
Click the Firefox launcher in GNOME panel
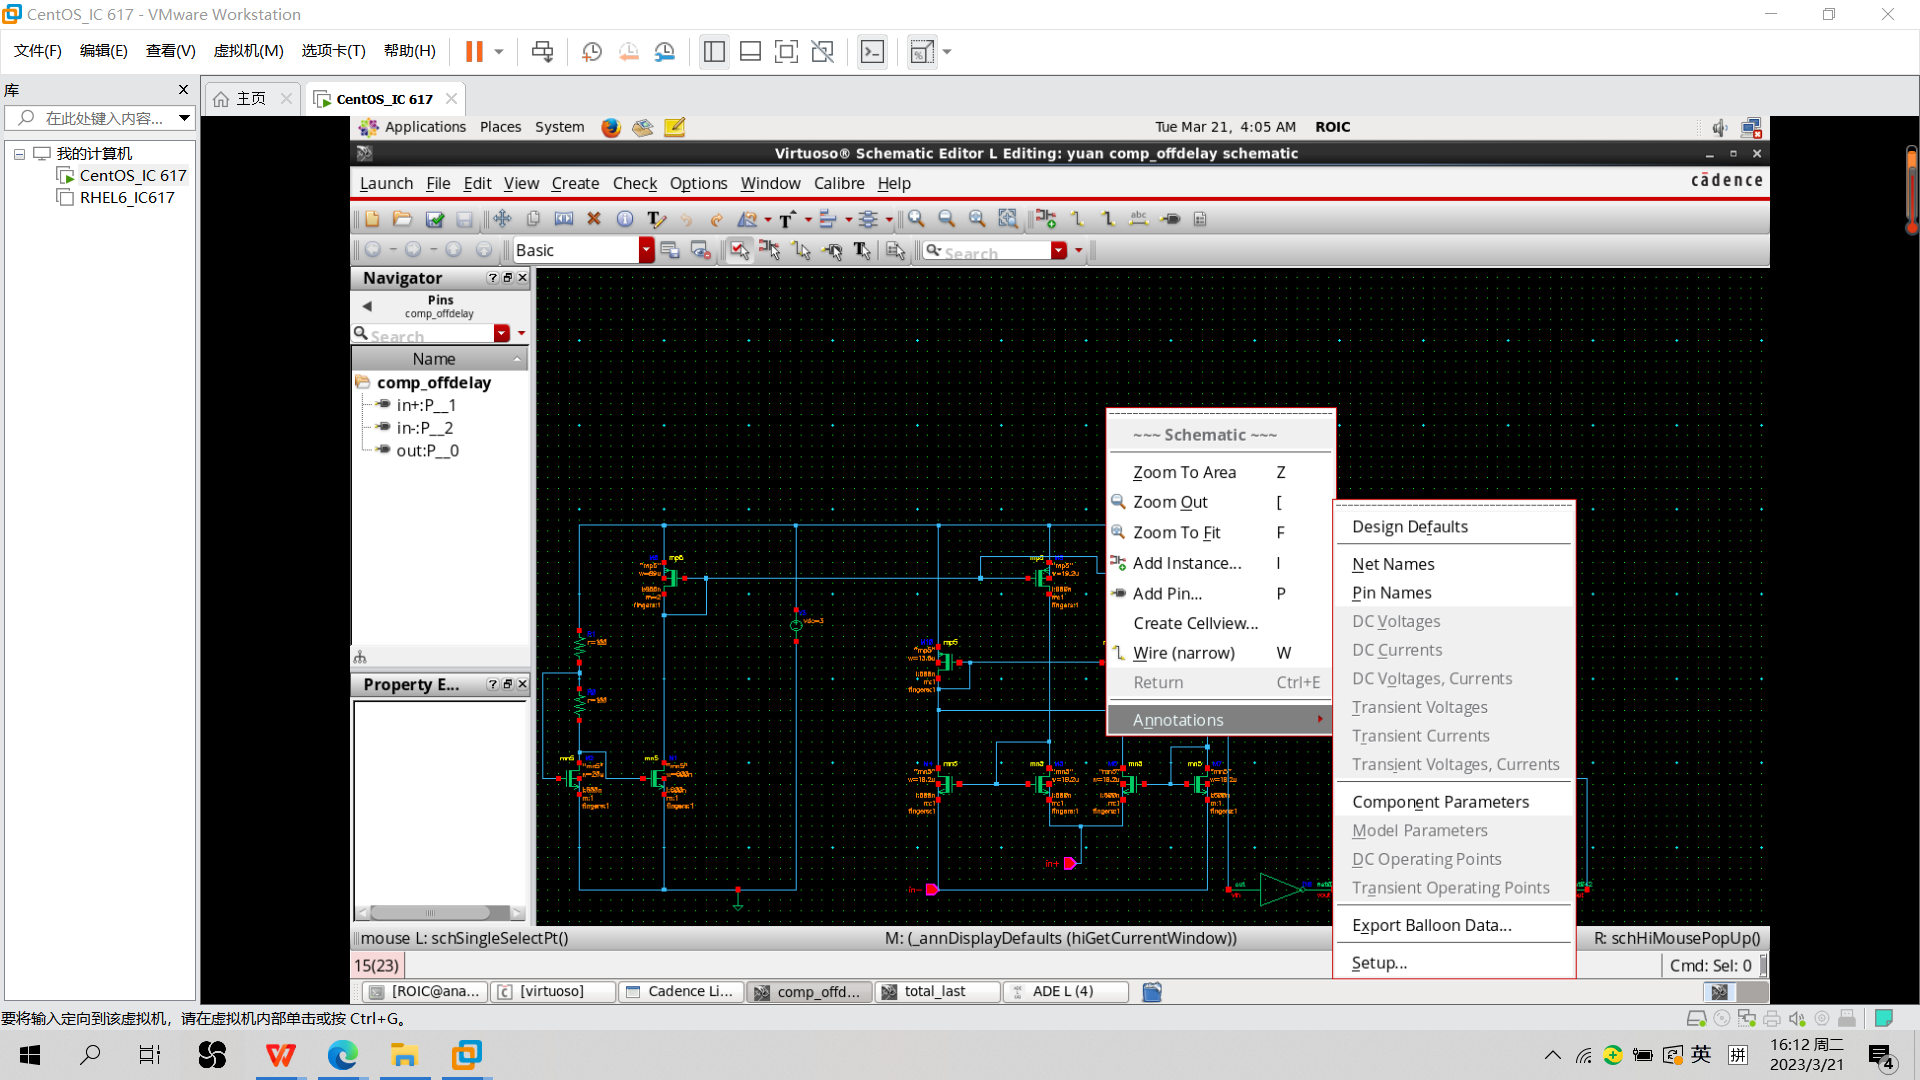click(x=611, y=127)
